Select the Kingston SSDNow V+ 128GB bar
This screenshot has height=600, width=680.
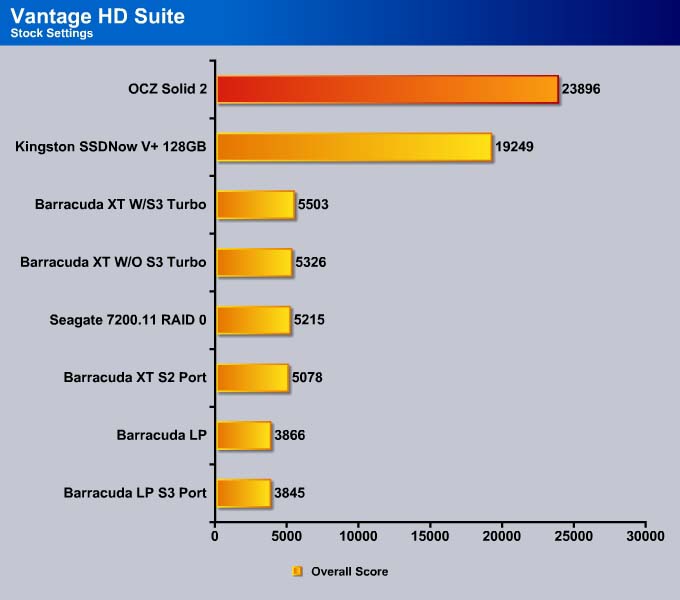click(x=355, y=147)
